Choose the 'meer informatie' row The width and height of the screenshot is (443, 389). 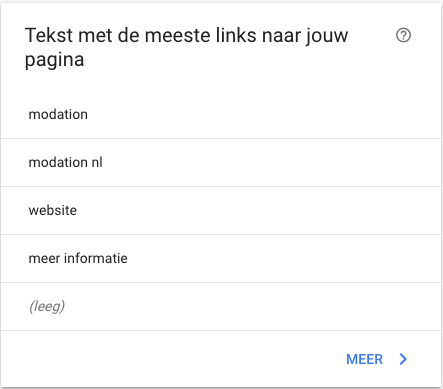pos(221,258)
